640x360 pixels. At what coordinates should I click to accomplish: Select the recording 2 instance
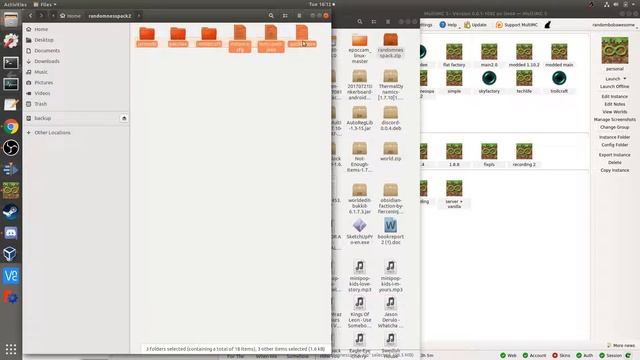click(524, 155)
